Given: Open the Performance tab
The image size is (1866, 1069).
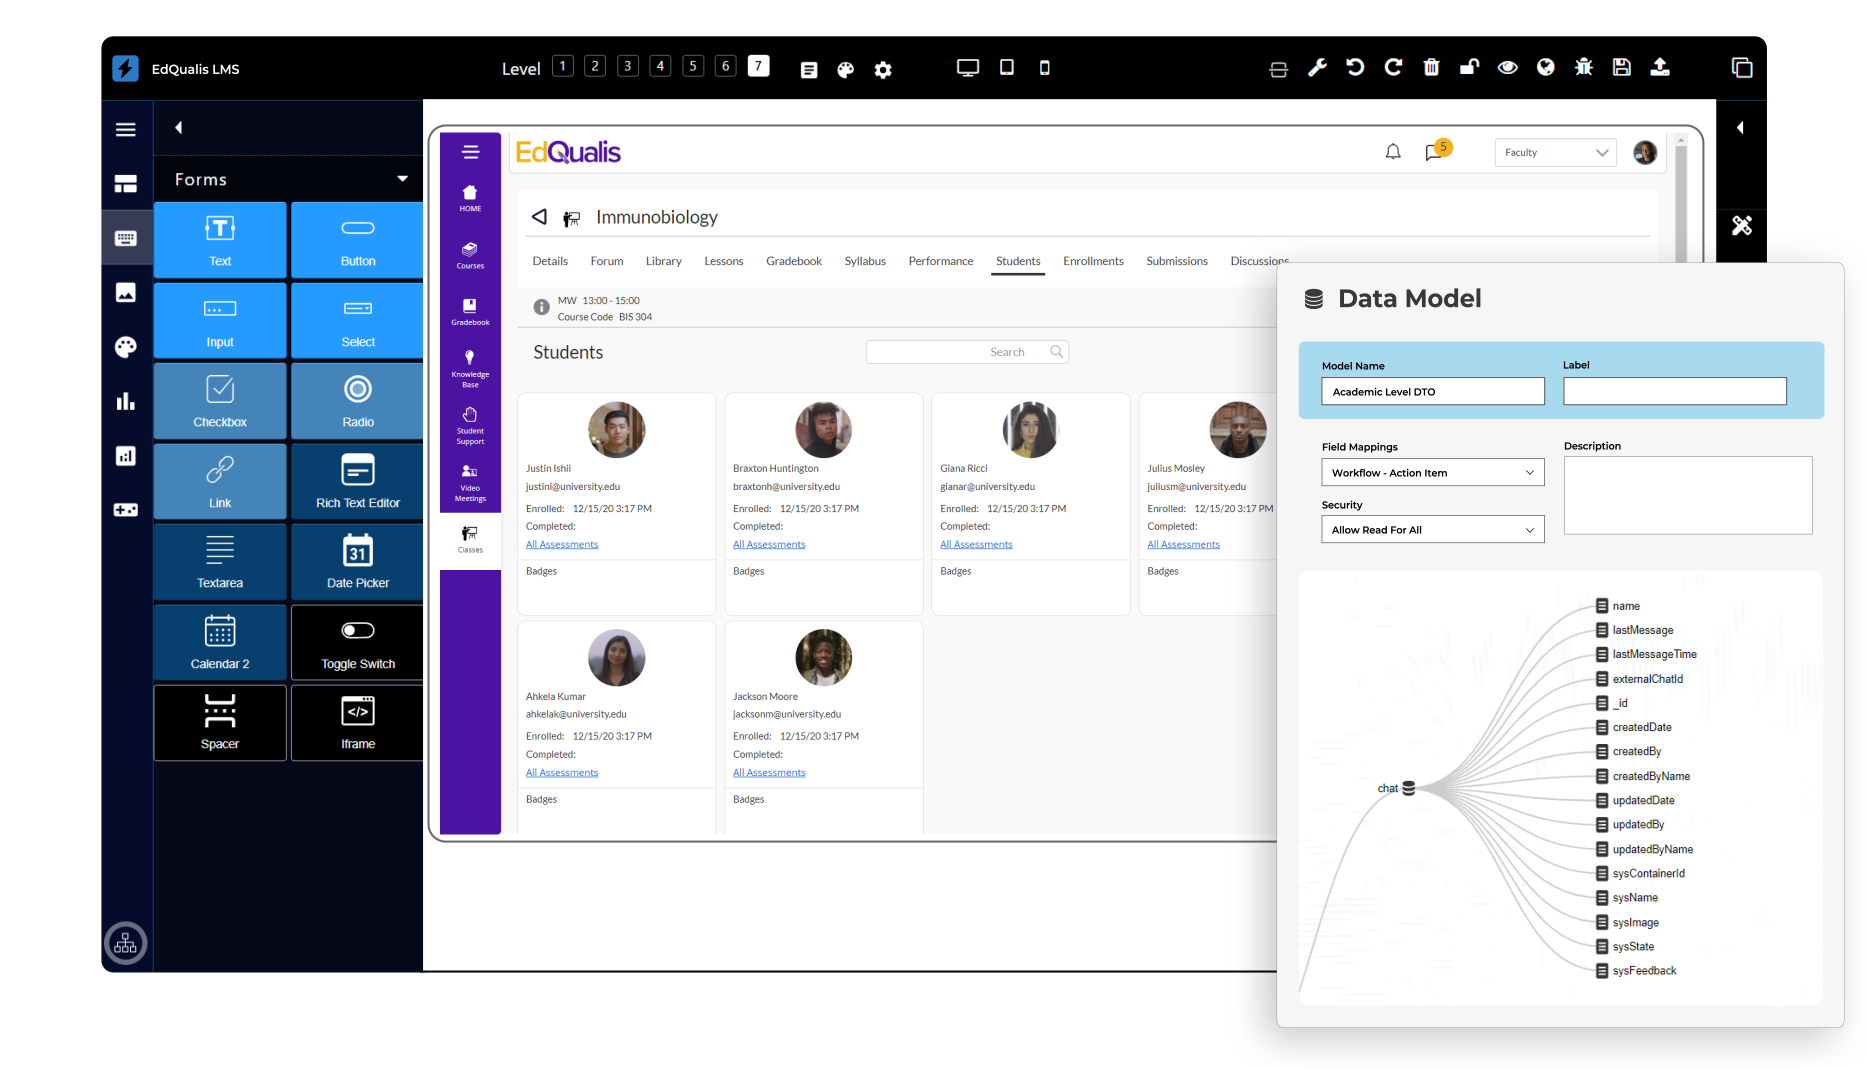Looking at the screenshot, I should point(940,261).
